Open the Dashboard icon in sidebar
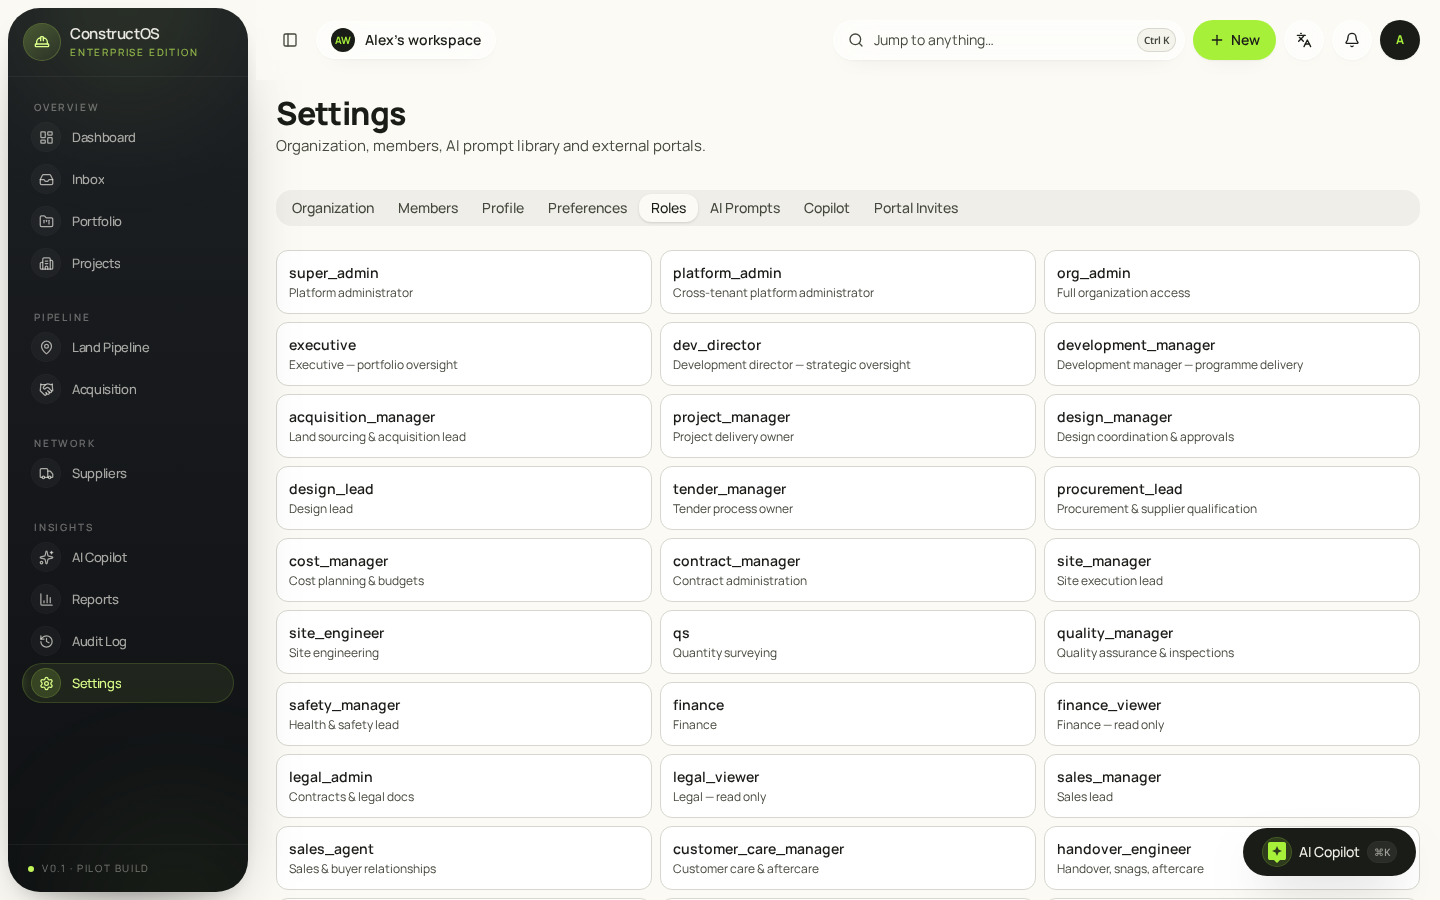The height and width of the screenshot is (900, 1440). point(46,137)
